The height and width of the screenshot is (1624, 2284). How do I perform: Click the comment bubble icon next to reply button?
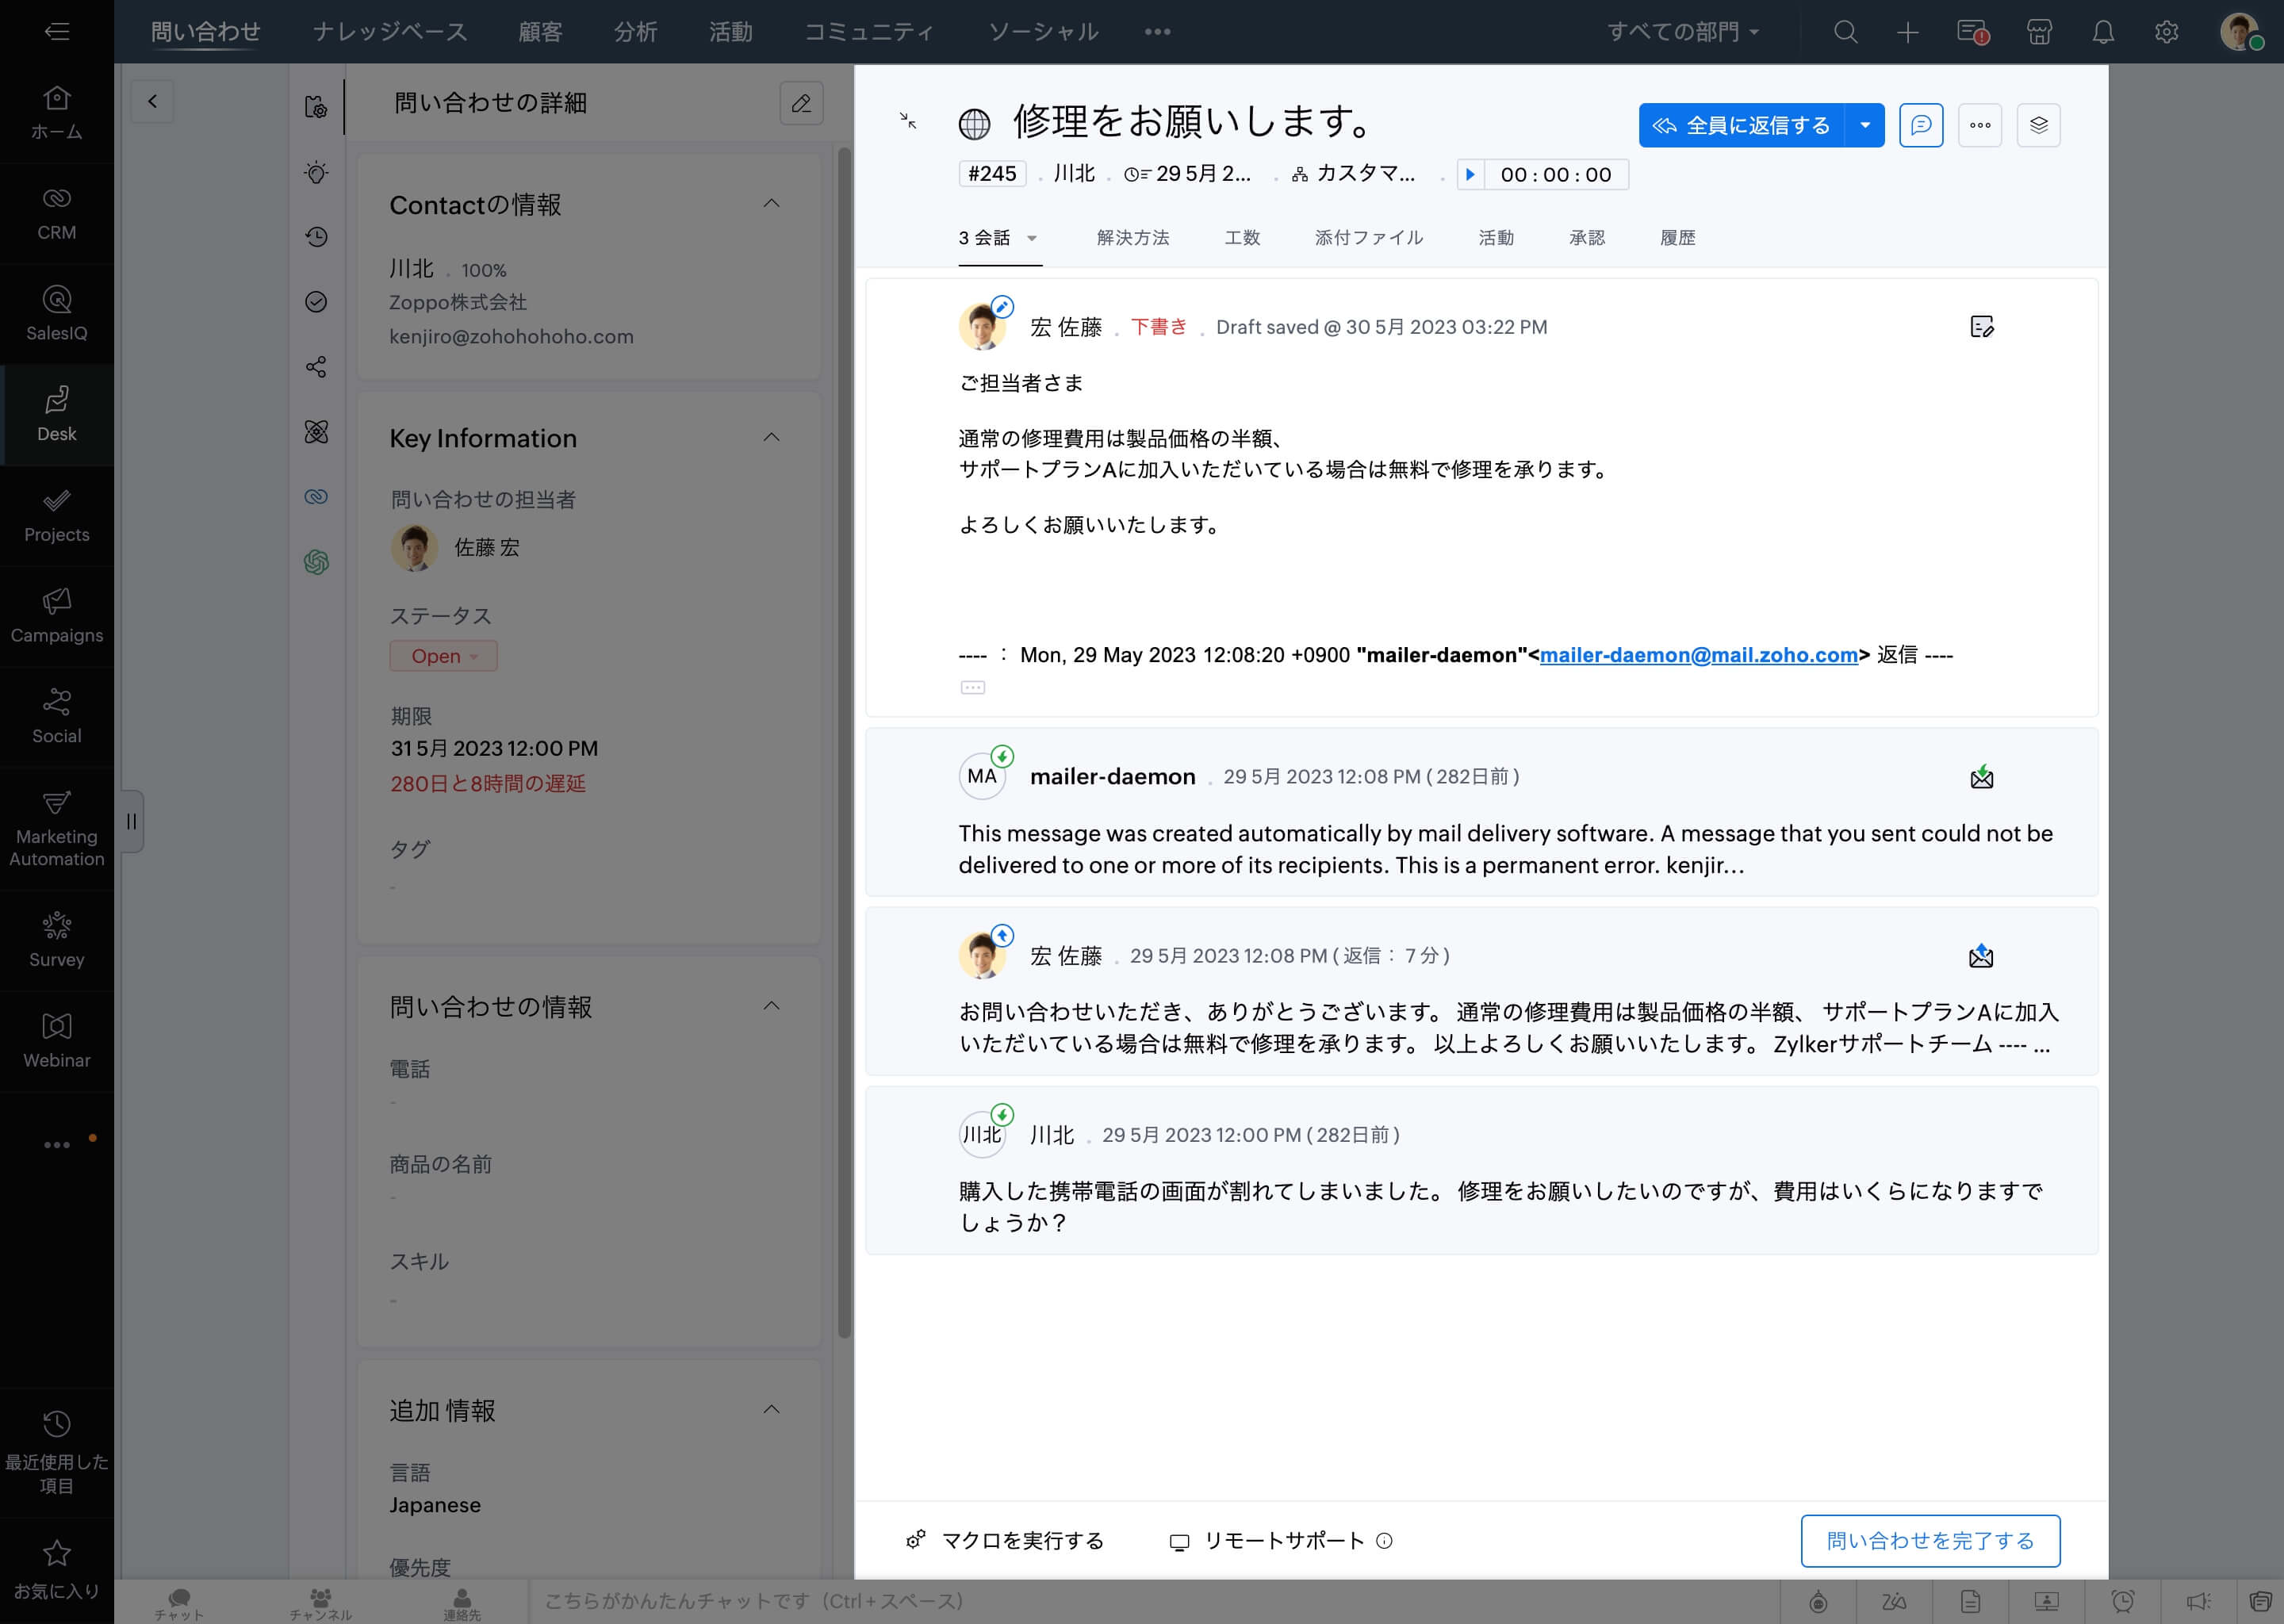[1920, 125]
